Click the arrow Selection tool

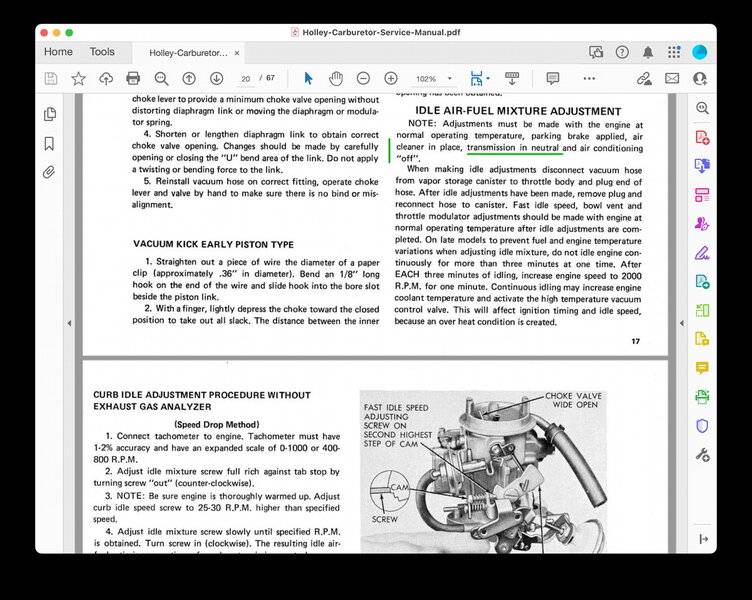pos(308,78)
